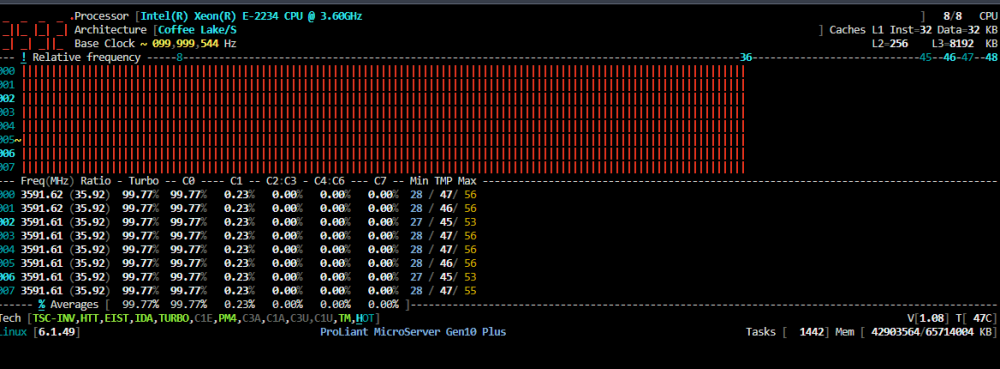Screen dimensions: 1000x369
Task: Click the kernel version [6.1.49]
Action: pos(57,332)
